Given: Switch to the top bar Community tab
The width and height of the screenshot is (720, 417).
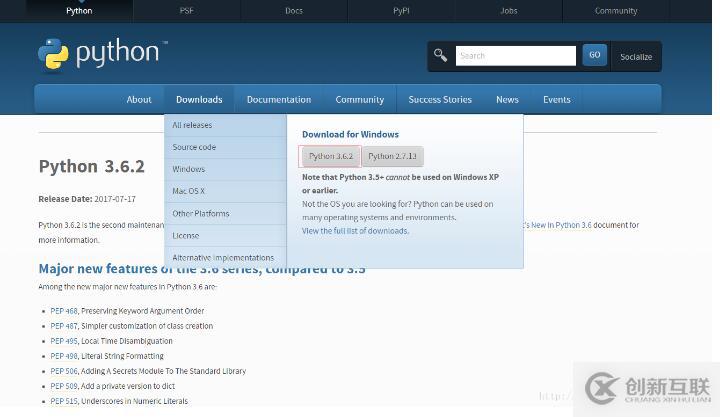Looking at the screenshot, I should pyautogui.click(x=616, y=11).
